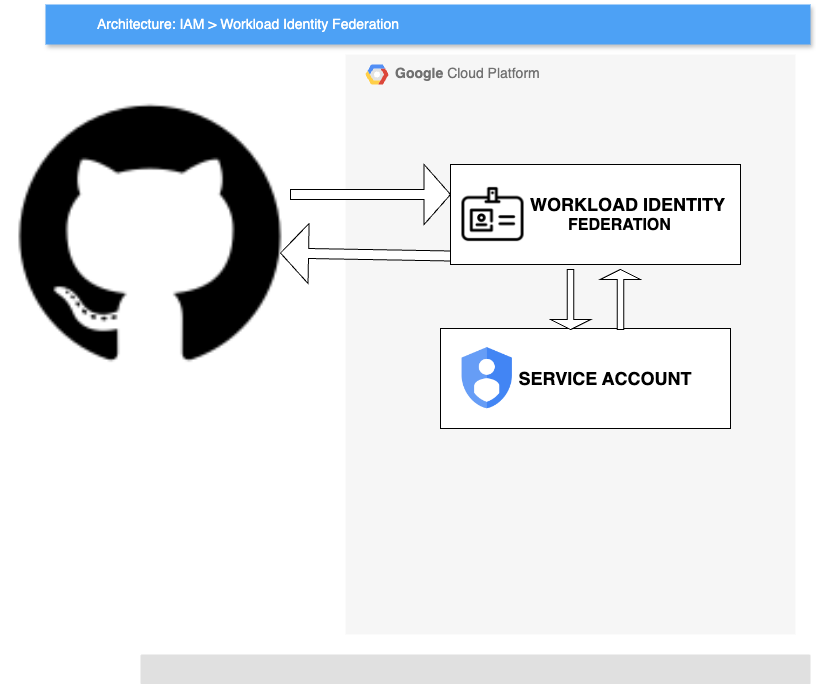This screenshot has width=816, height=684.
Task: Select the downward arrow to Service Account
Action: pyautogui.click(x=571, y=295)
